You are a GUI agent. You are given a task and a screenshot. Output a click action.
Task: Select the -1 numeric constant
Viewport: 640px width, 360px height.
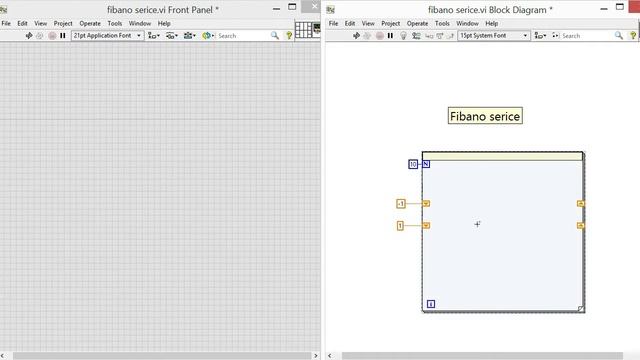[x=401, y=203]
